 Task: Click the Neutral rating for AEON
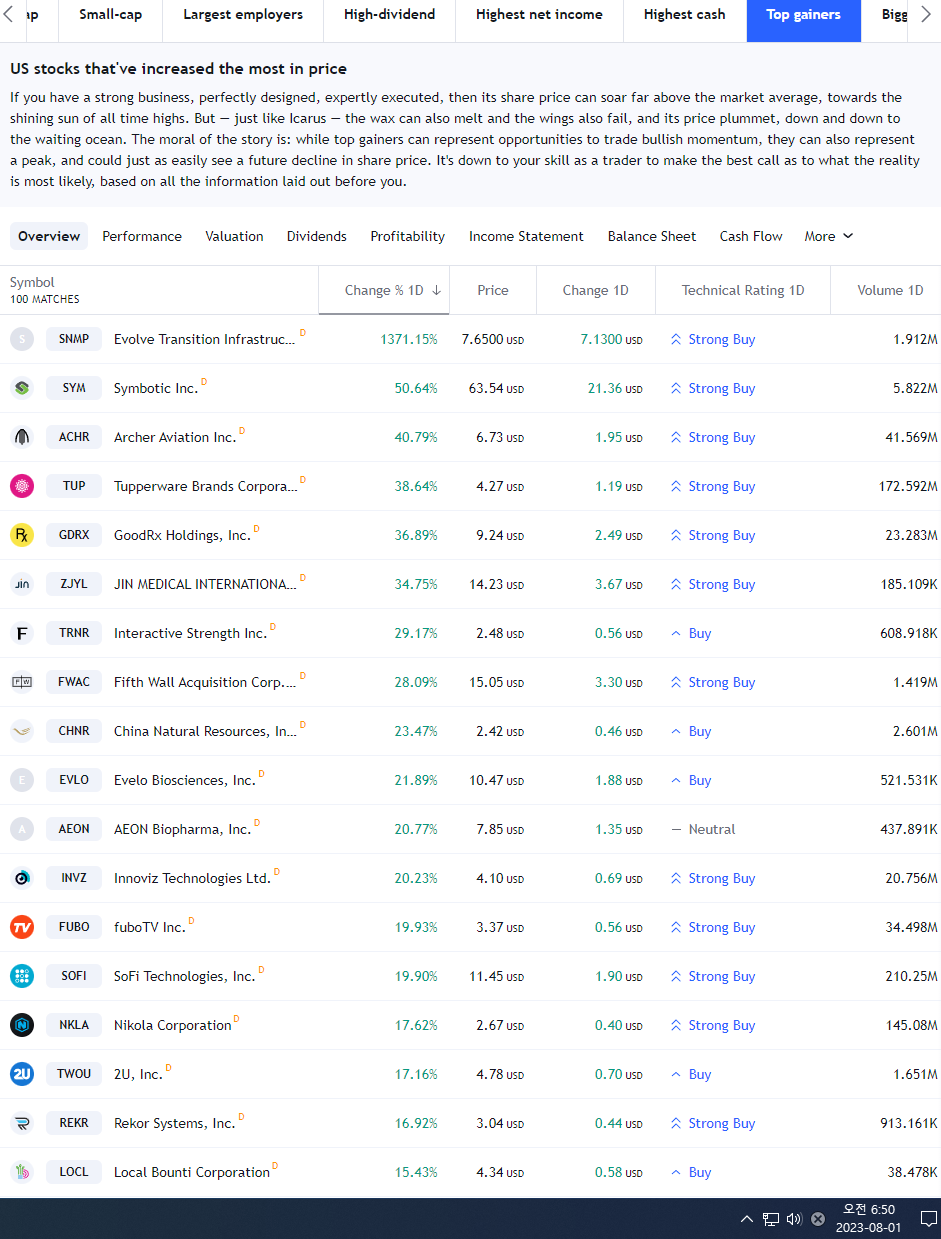click(x=703, y=829)
